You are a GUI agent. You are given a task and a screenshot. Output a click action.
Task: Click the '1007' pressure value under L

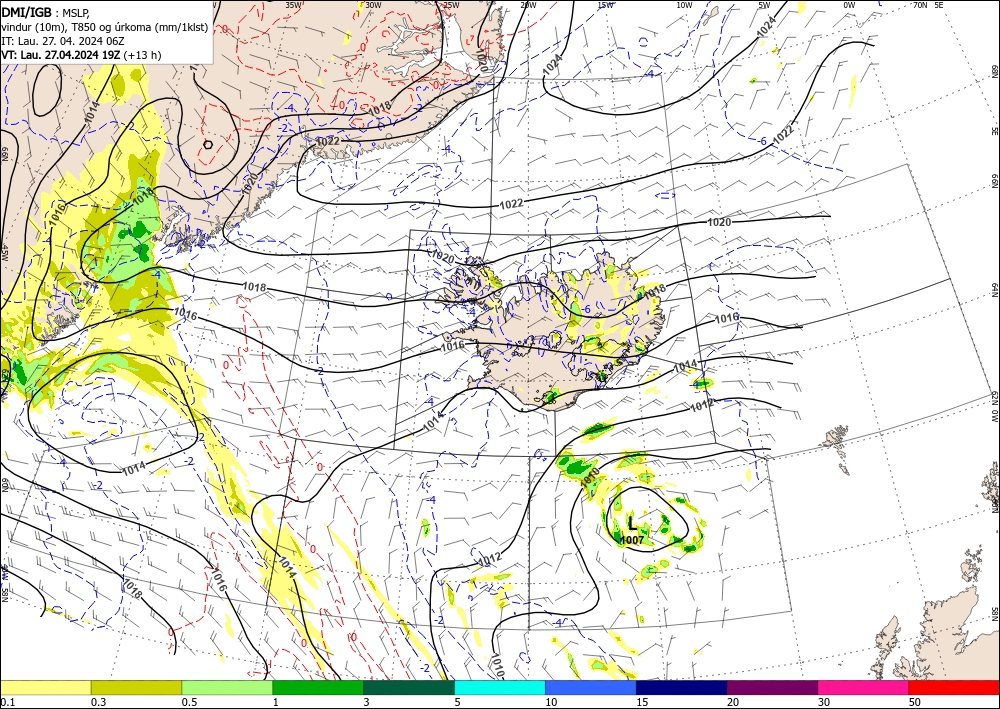point(632,541)
